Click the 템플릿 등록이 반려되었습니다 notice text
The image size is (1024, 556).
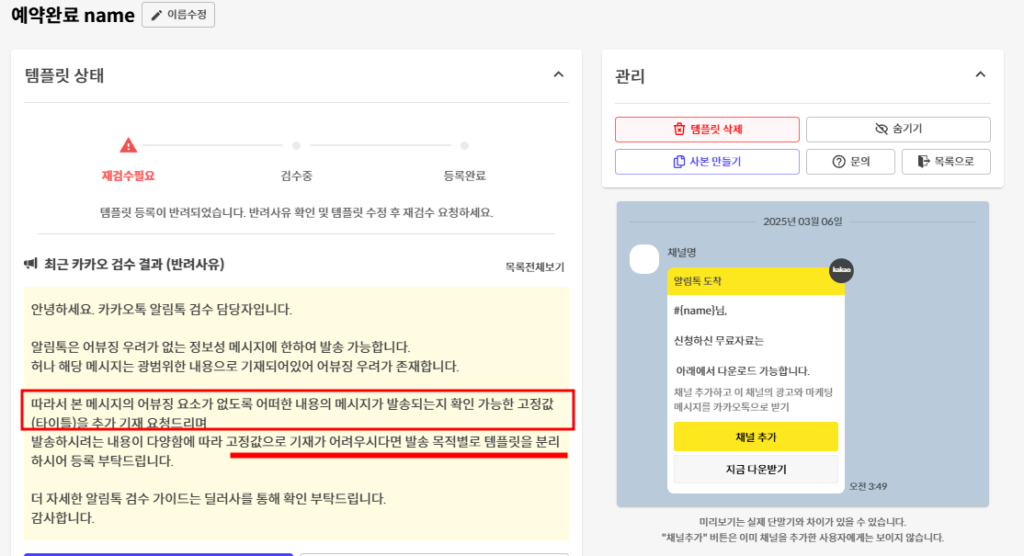(296, 212)
